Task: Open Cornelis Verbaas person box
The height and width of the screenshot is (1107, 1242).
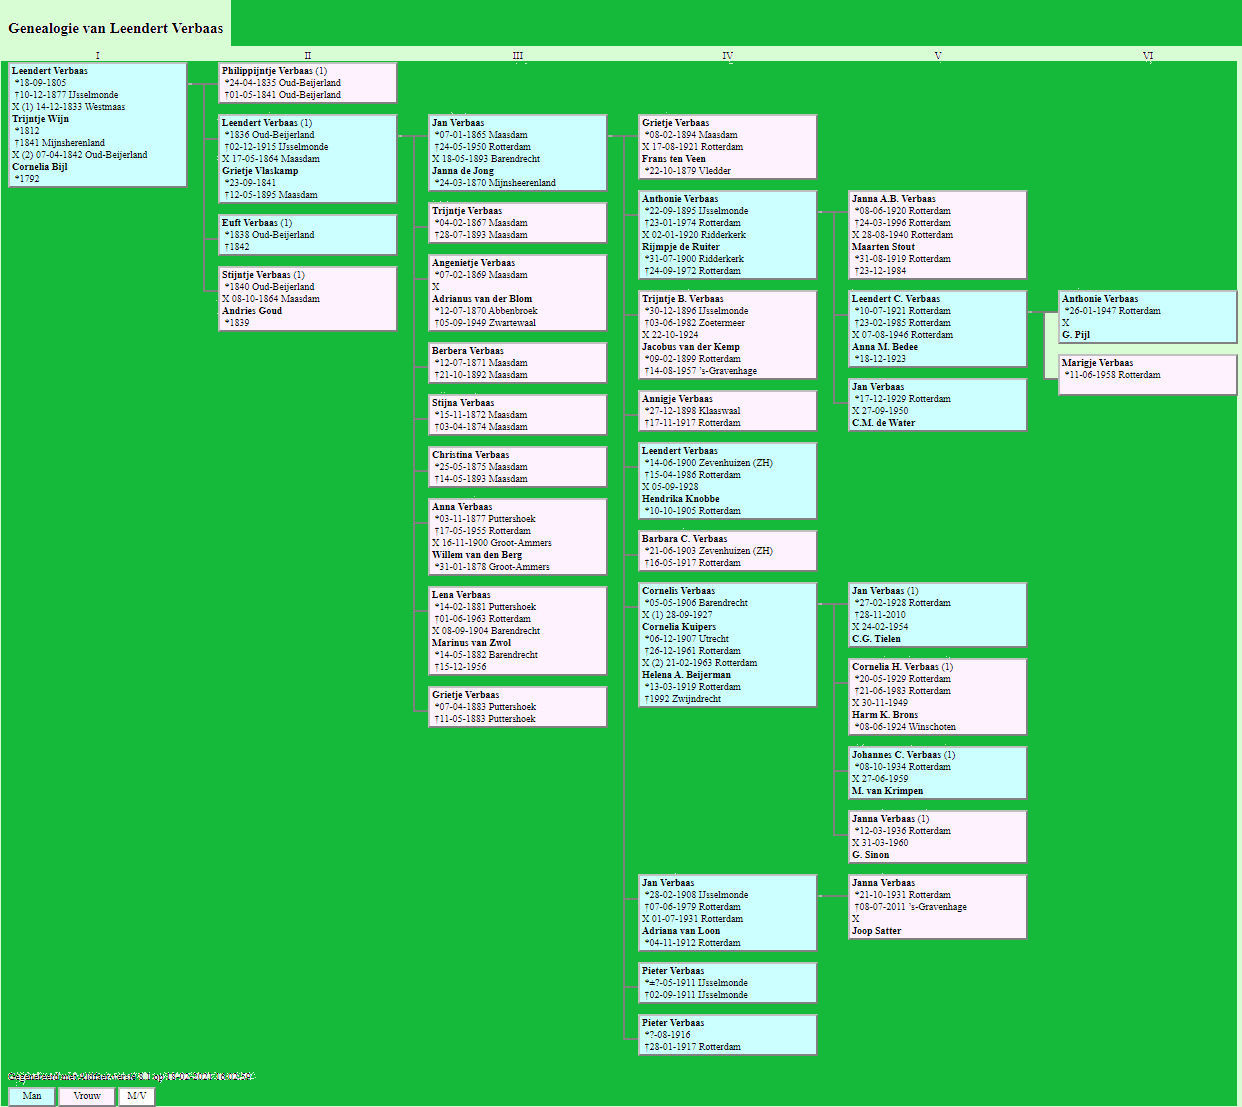Action: coord(727,645)
